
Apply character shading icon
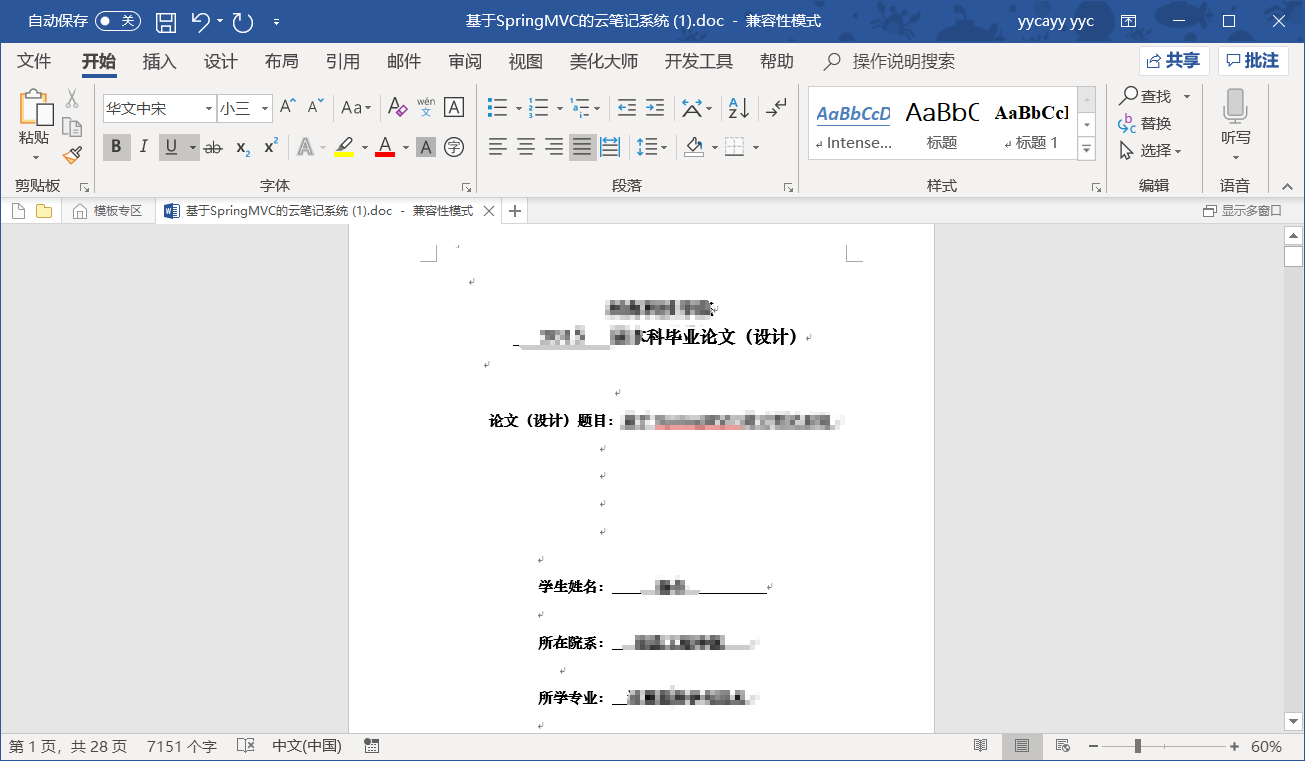pos(426,148)
